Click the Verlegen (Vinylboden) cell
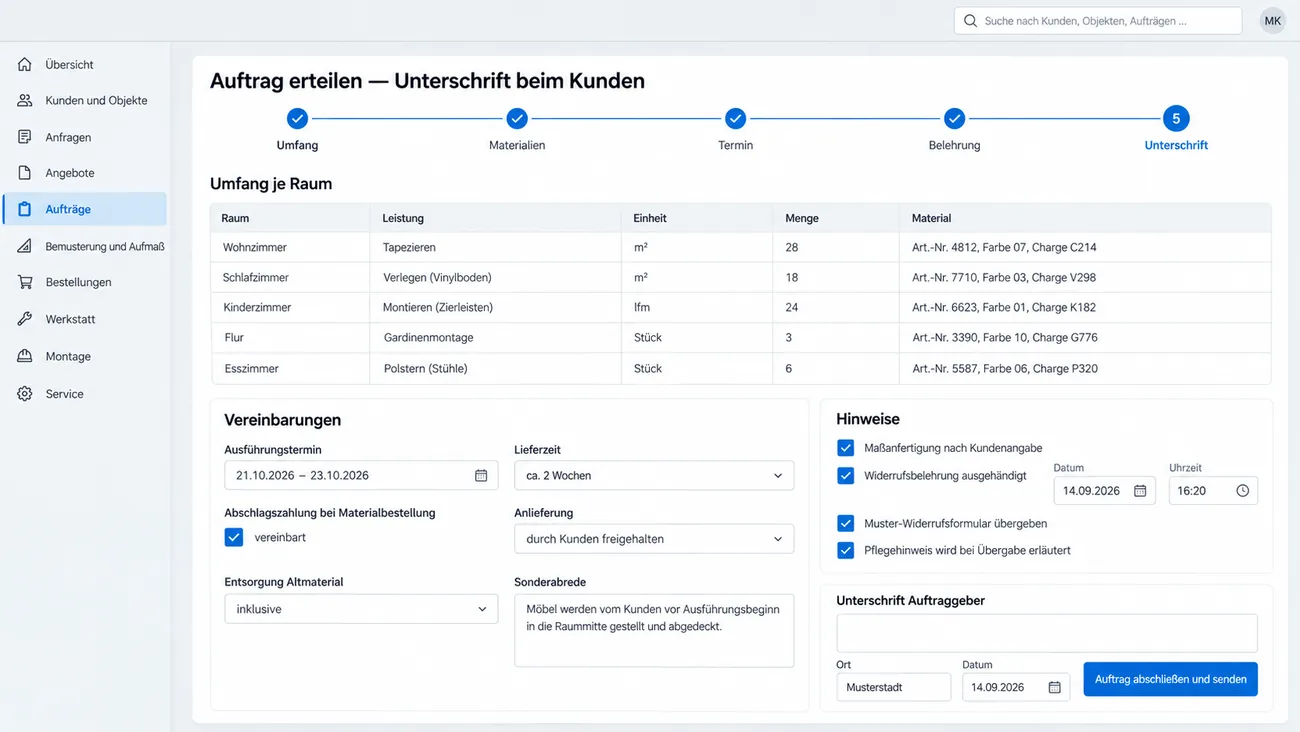This screenshot has height=732, width=1300. tap(495, 277)
